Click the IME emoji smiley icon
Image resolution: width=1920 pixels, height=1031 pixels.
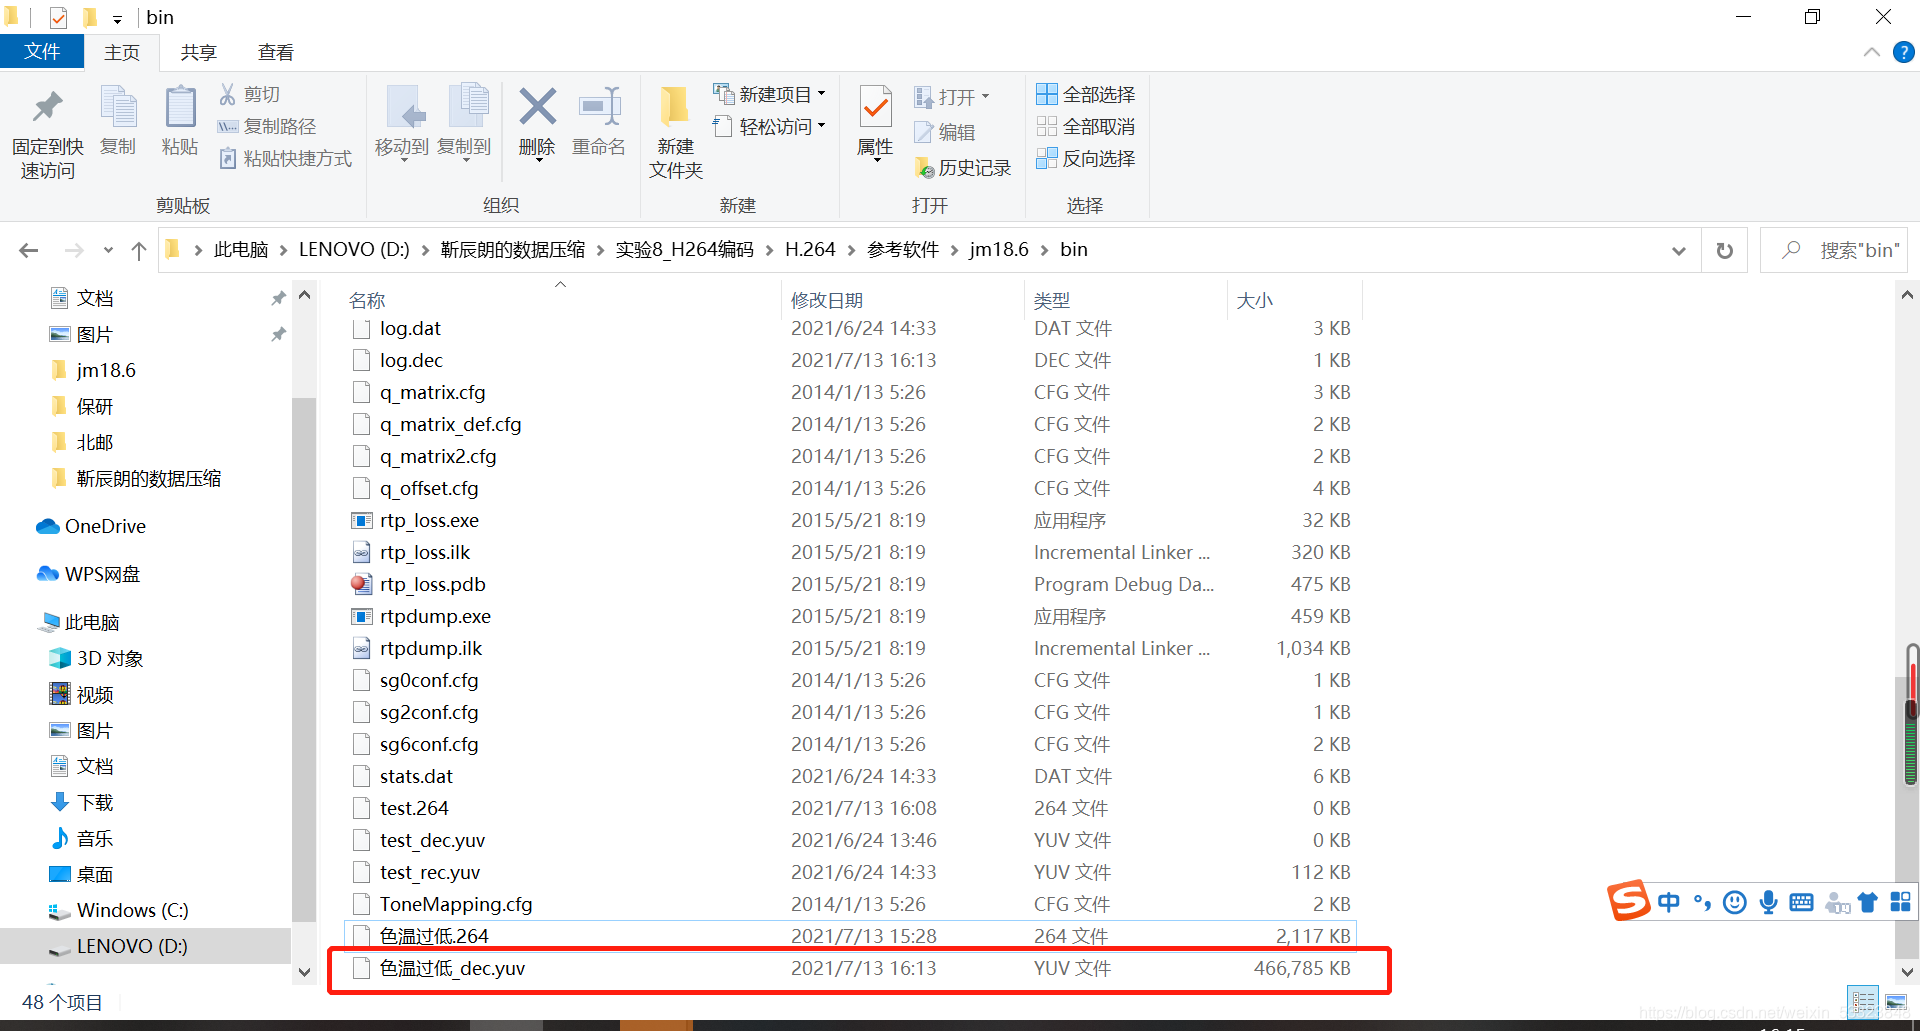[x=1735, y=902]
